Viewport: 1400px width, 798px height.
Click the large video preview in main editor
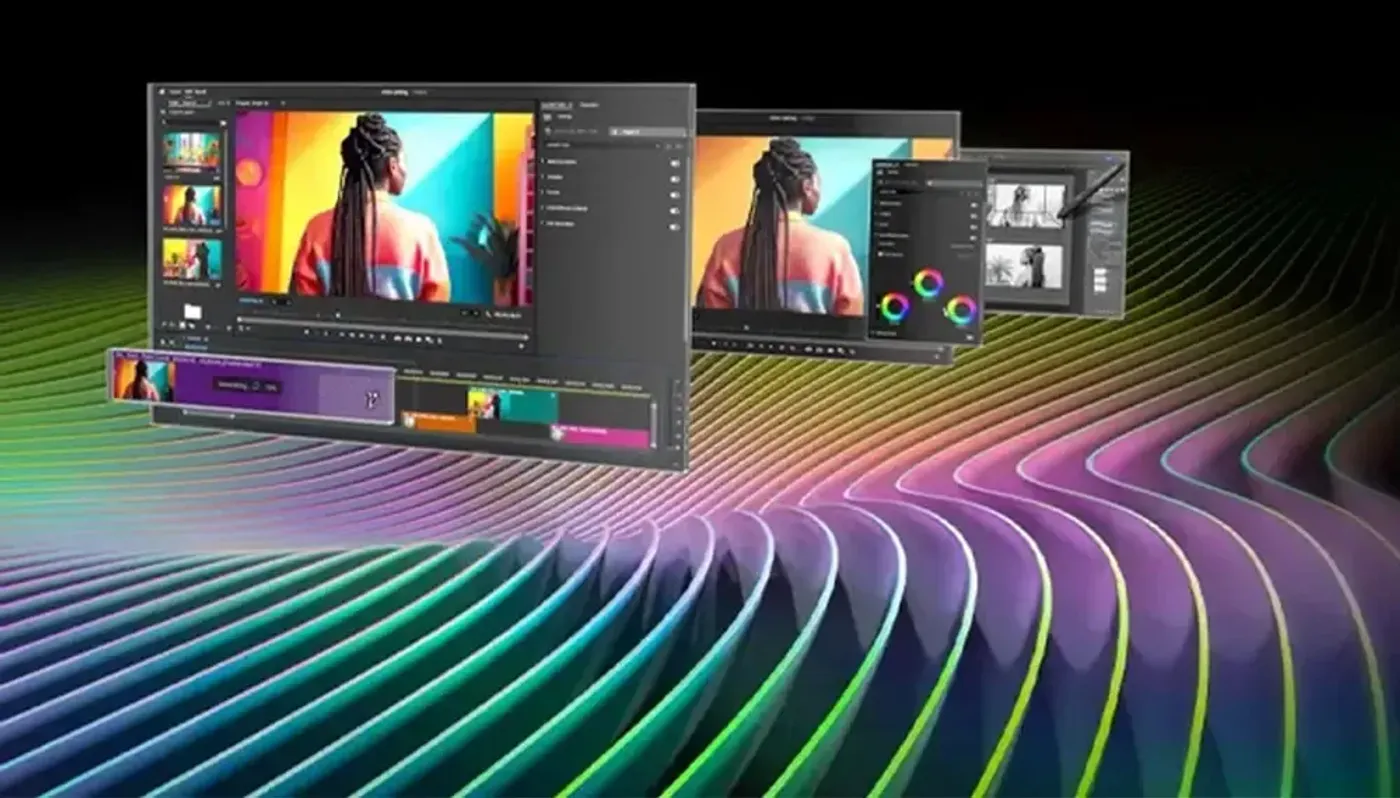pos(384,208)
